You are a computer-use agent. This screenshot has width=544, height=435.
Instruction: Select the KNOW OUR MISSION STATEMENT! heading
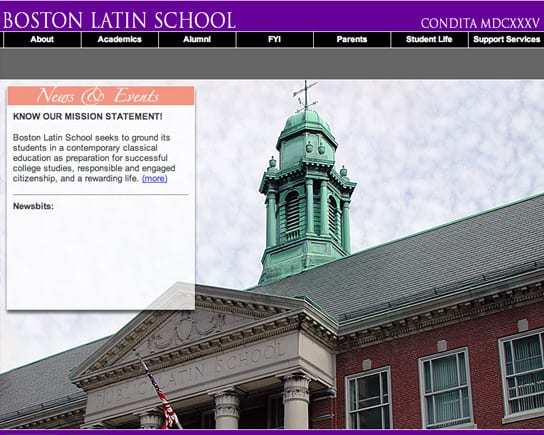[x=87, y=117]
